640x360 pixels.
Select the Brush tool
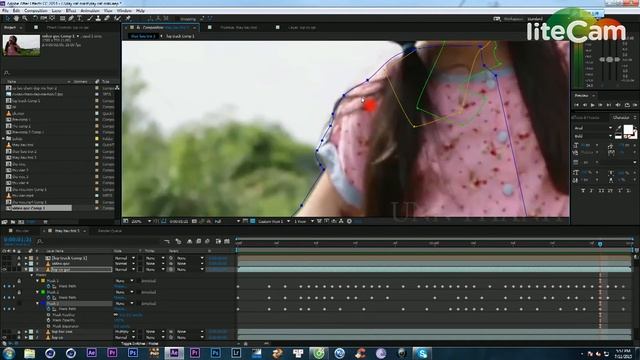click(89, 18)
